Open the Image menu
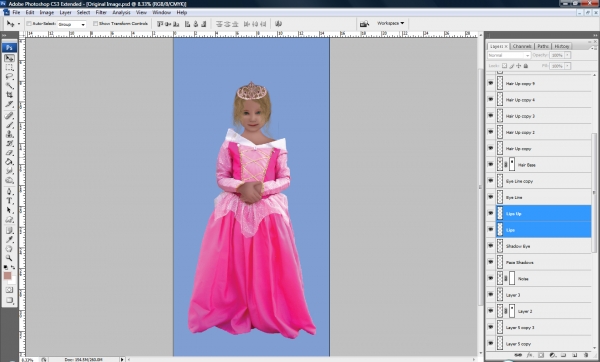Screen dimensions: 600x362 tap(47, 13)
